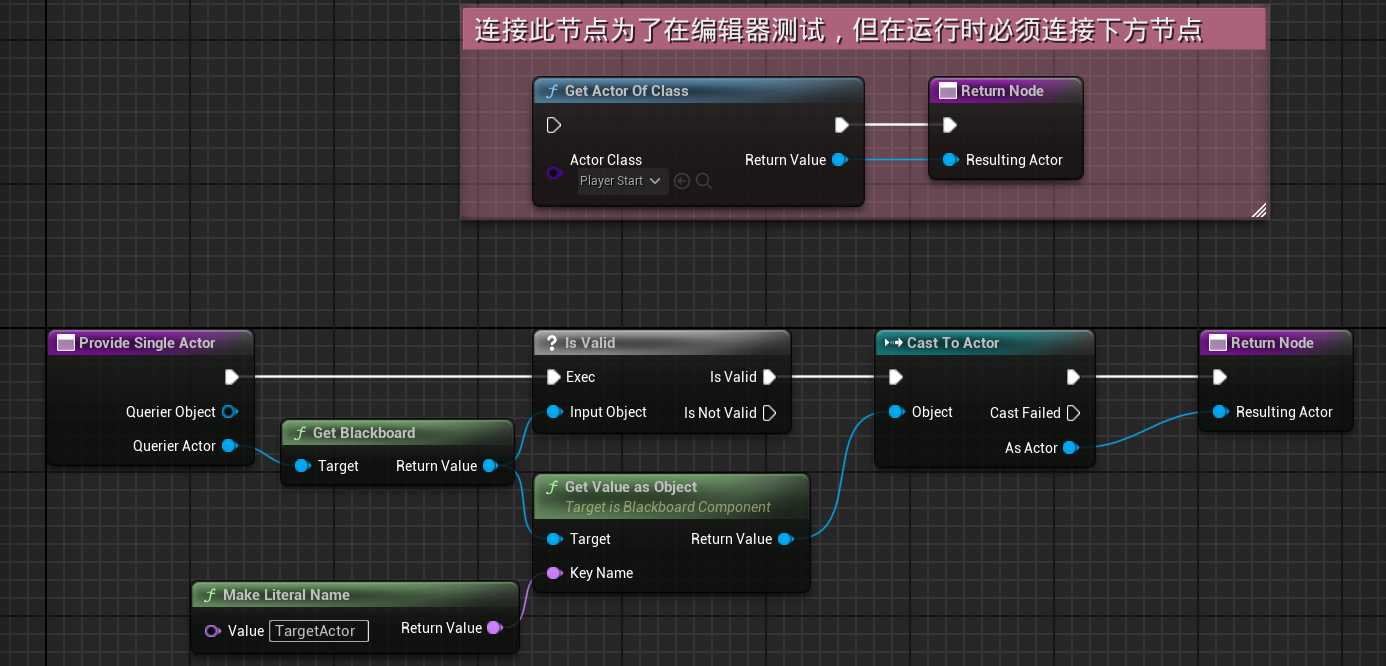Screen dimensions: 1386x666
Task: Click the Cast Failed execution pin
Action: tap(1073, 413)
